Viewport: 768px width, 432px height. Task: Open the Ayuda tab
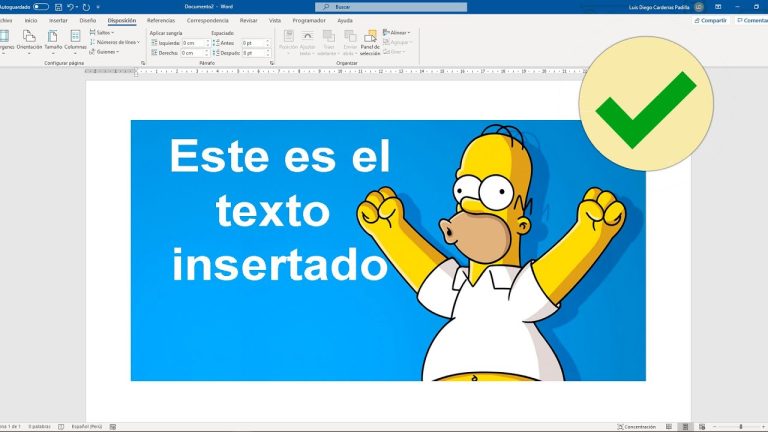(345, 21)
